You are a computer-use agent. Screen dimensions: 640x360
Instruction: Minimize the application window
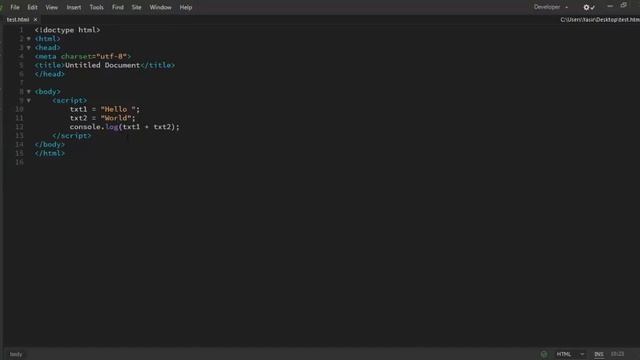pos(610,6)
